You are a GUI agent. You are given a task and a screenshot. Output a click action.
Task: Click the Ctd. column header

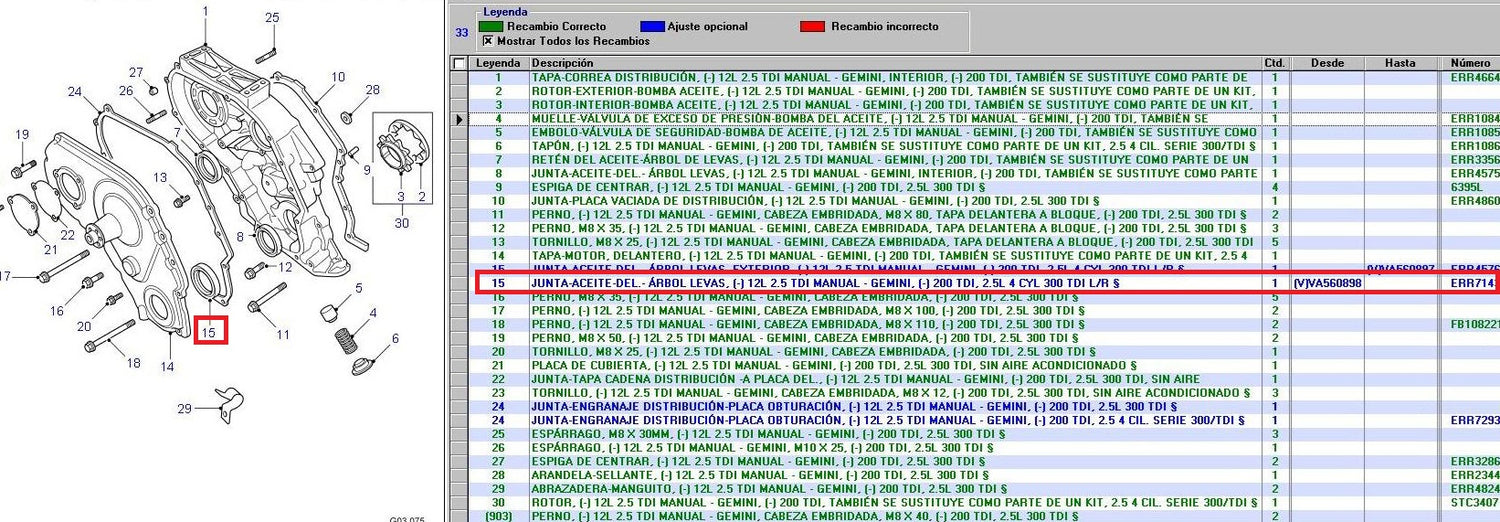1274,63
